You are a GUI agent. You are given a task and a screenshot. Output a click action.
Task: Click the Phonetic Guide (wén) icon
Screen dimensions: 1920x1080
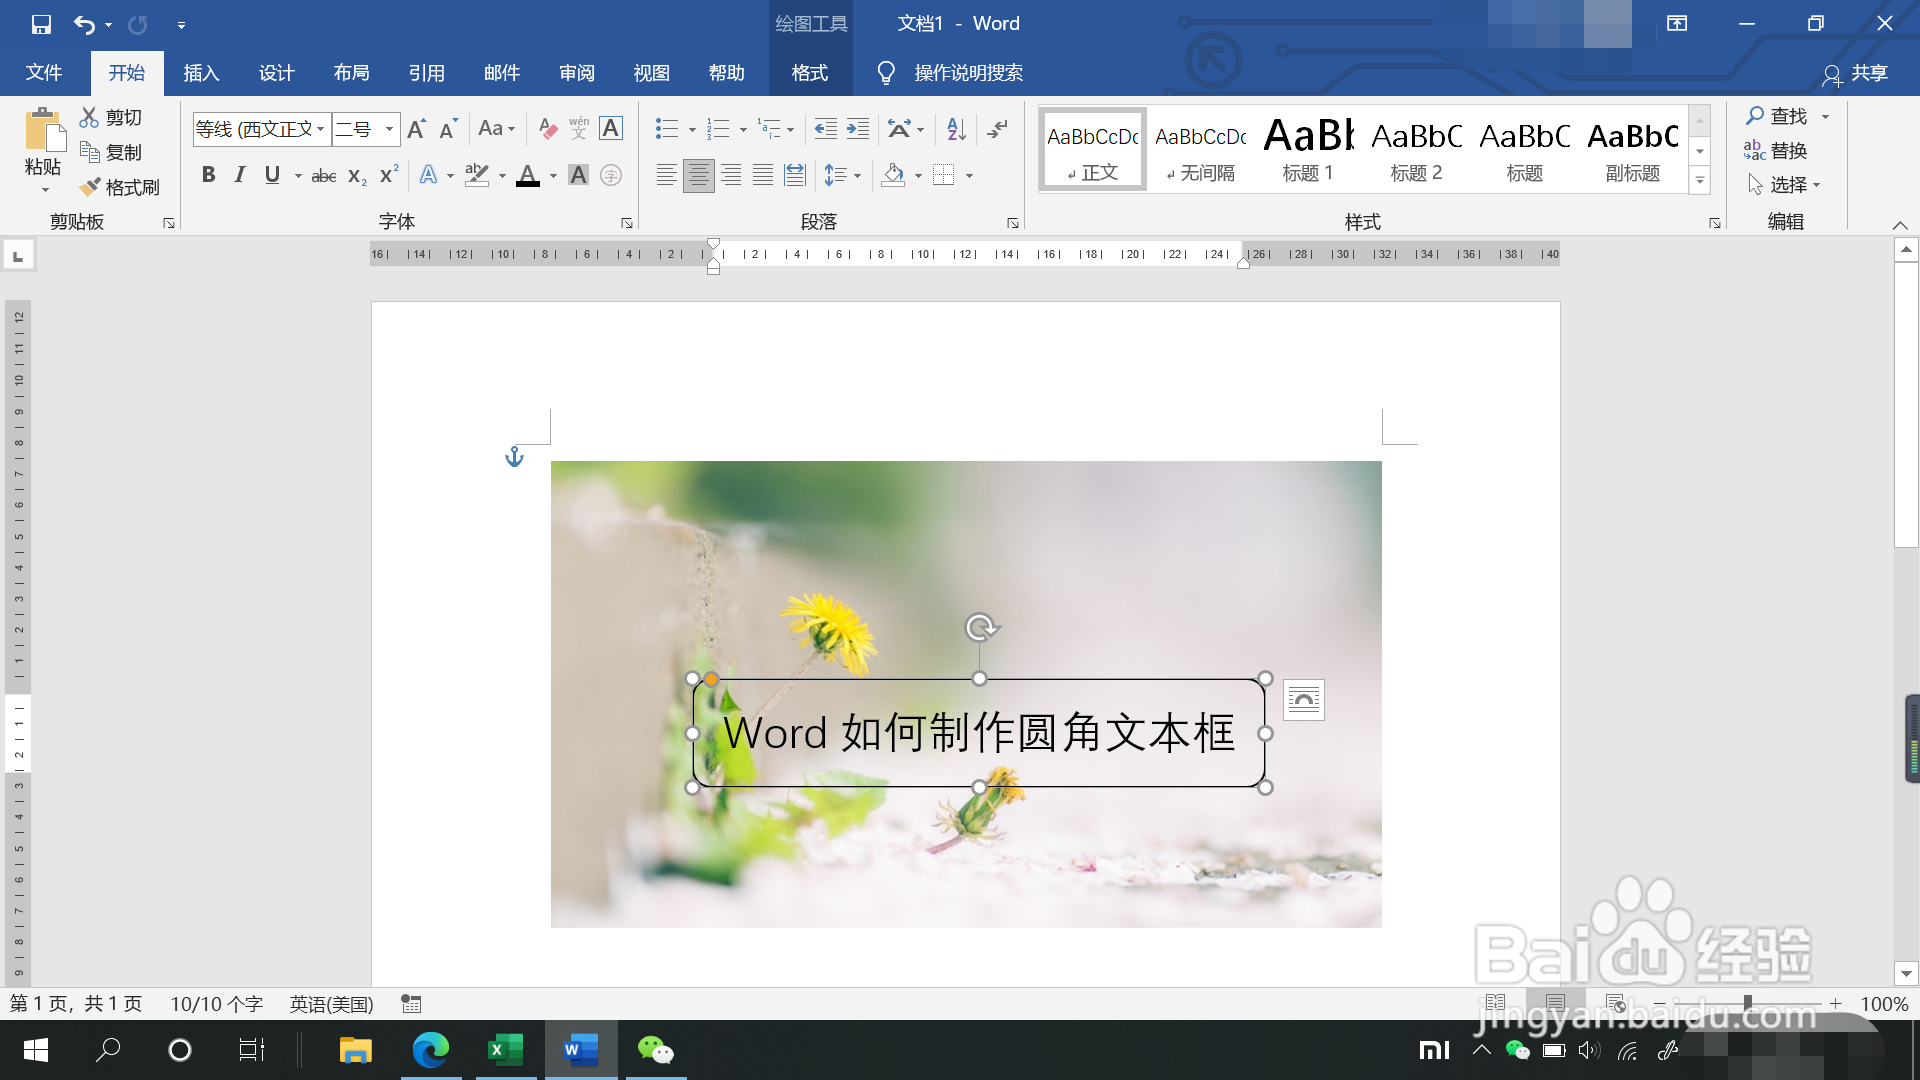coord(579,128)
